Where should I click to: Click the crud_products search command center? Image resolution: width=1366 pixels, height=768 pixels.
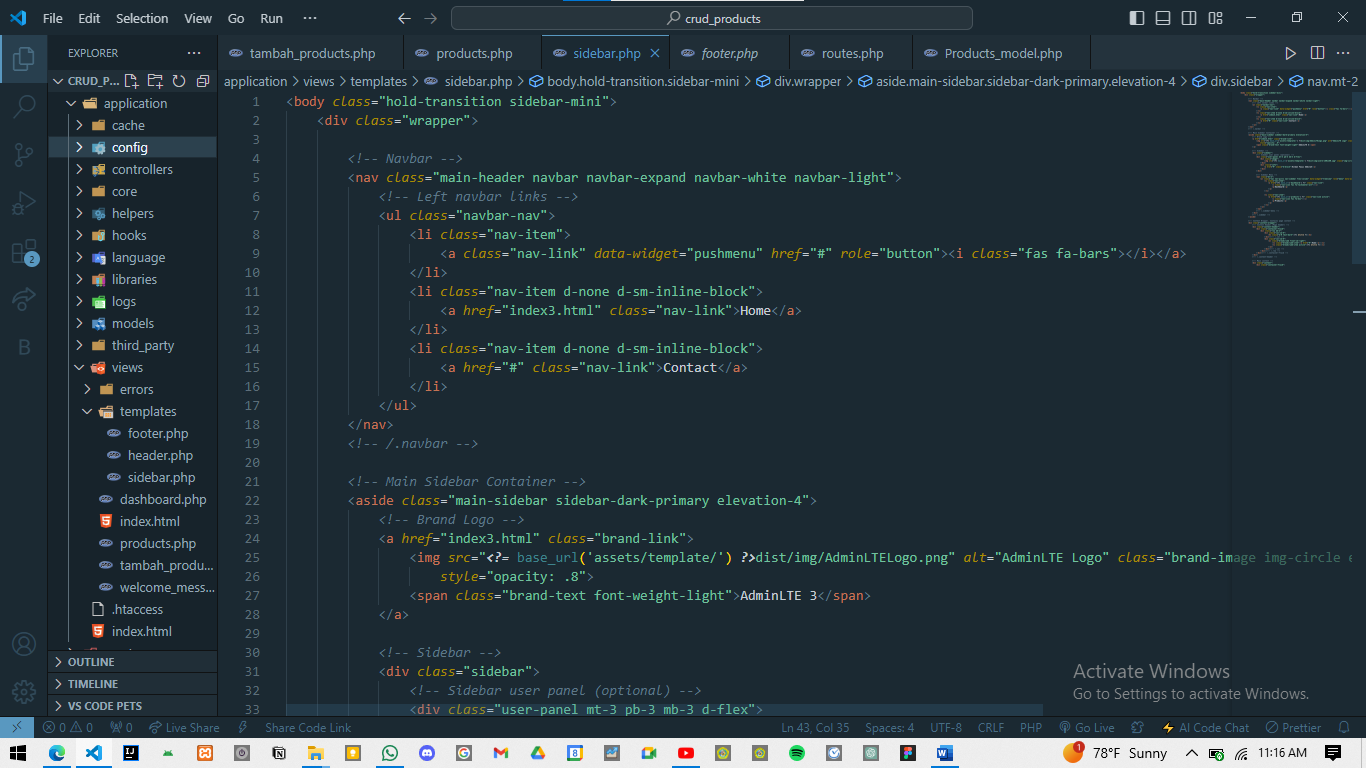[712, 18]
